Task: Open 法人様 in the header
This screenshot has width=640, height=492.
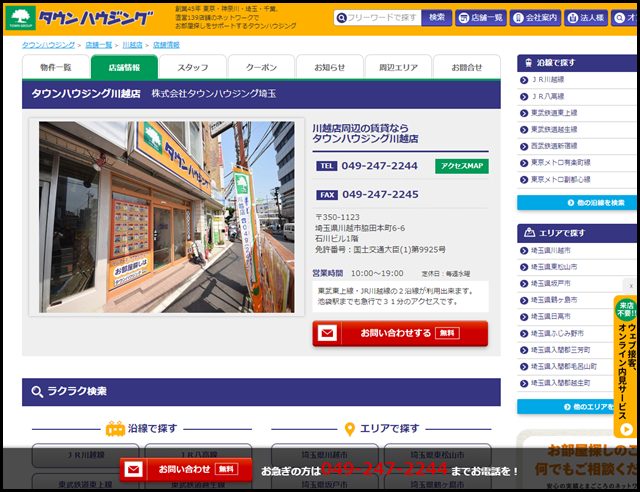Action: (x=586, y=18)
